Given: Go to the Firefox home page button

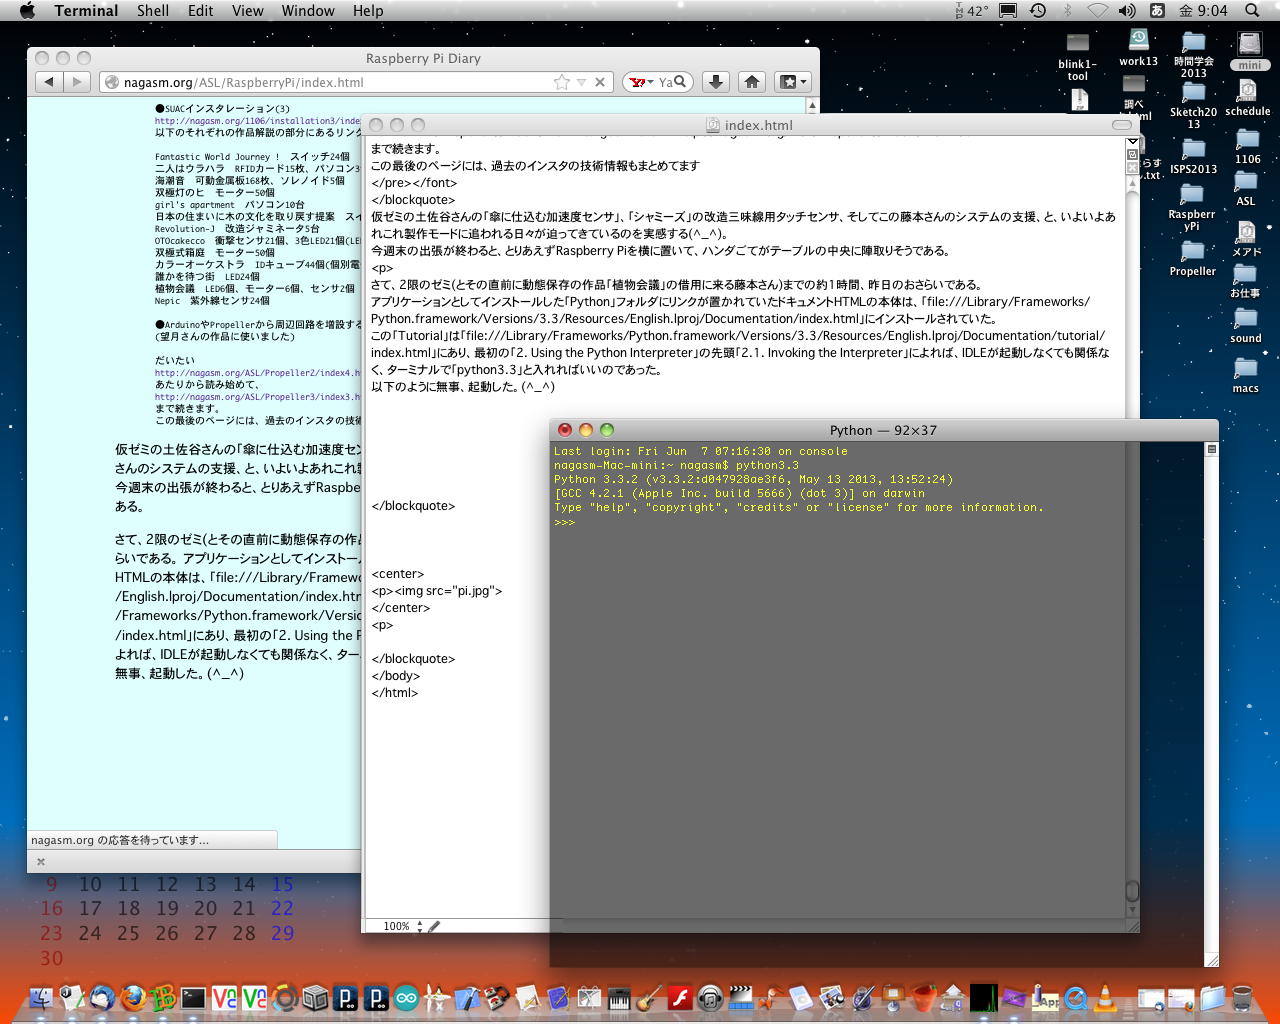Looking at the screenshot, I should coord(752,82).
